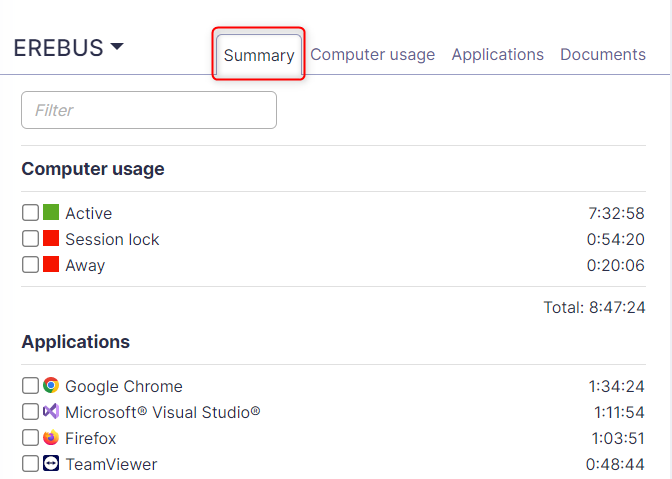Select the Google Chrome checkbox
This screenshot has height=479, width=672.
click(x=30, y=386)
